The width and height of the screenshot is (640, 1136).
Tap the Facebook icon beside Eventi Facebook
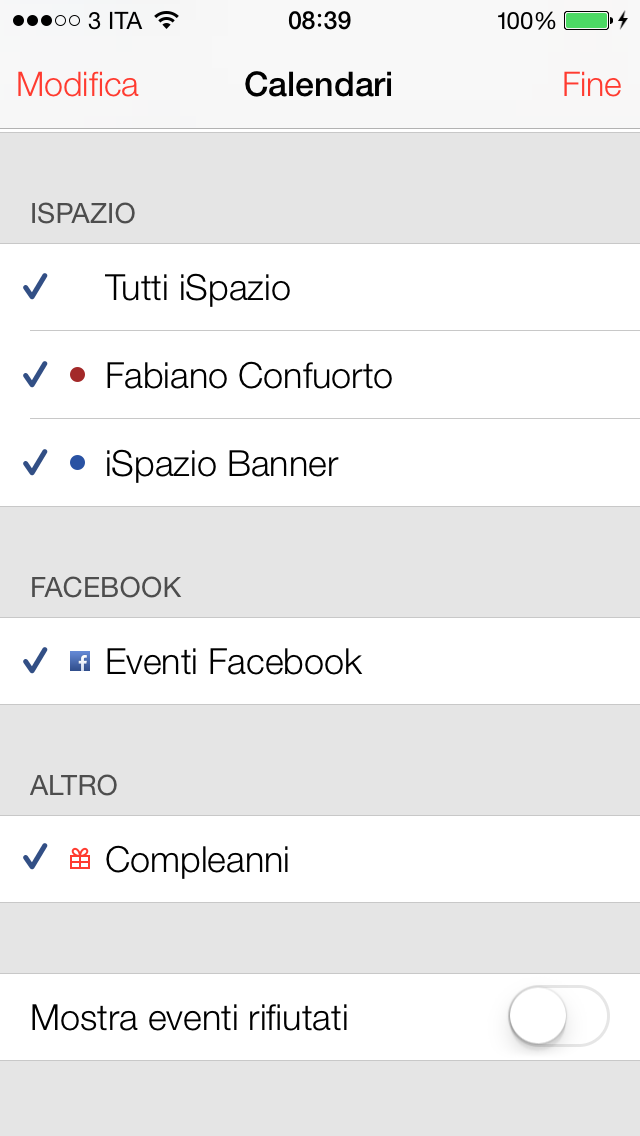(x=80, y=661)
